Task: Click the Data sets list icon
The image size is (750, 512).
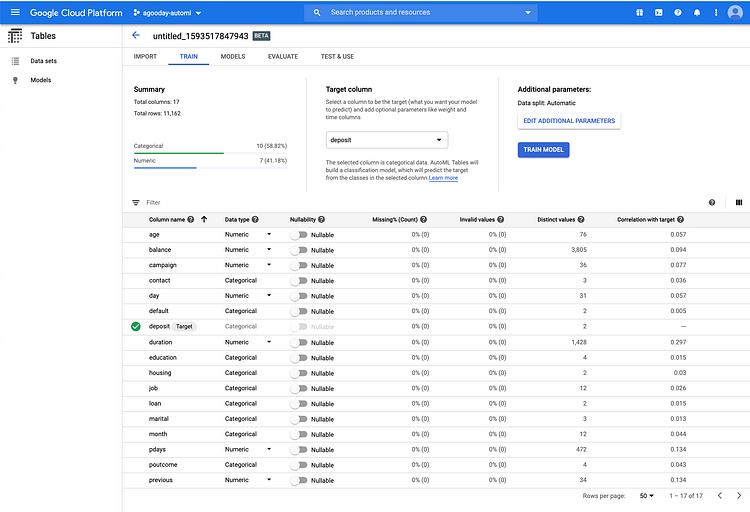Action: click(15, 61)
